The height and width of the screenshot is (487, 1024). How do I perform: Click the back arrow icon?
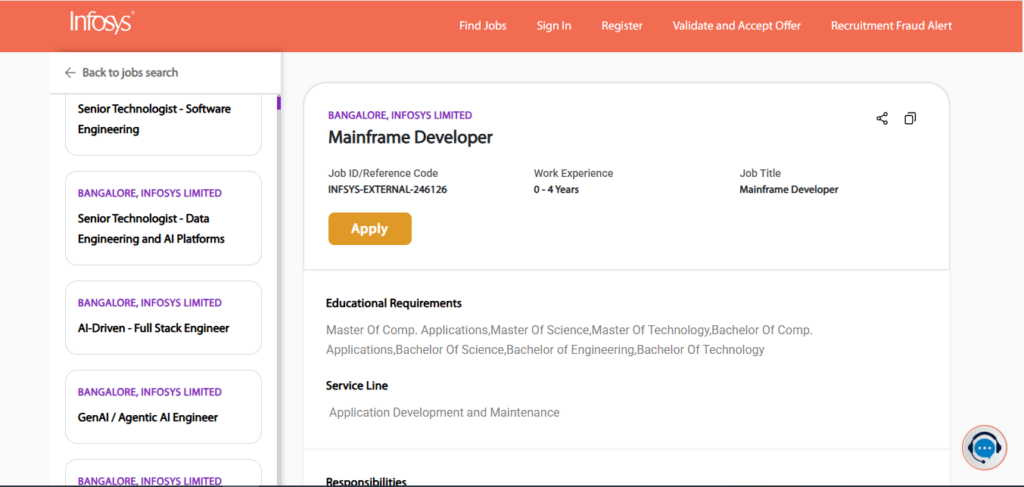(x=70, y=72)
